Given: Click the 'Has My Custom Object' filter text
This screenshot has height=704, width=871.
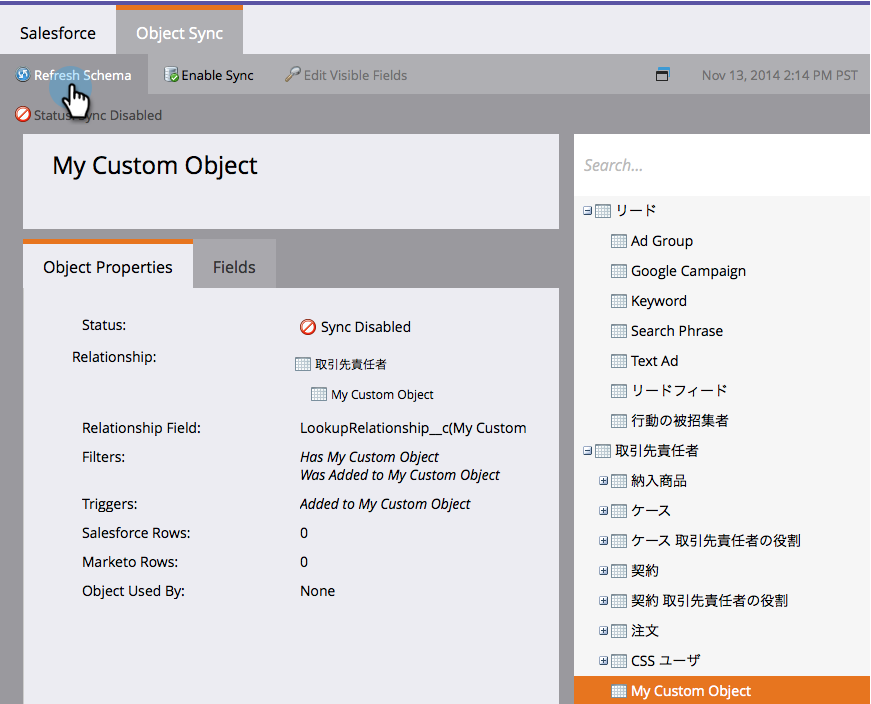Looking at the screenshot, I should click(x=369, y=457).
